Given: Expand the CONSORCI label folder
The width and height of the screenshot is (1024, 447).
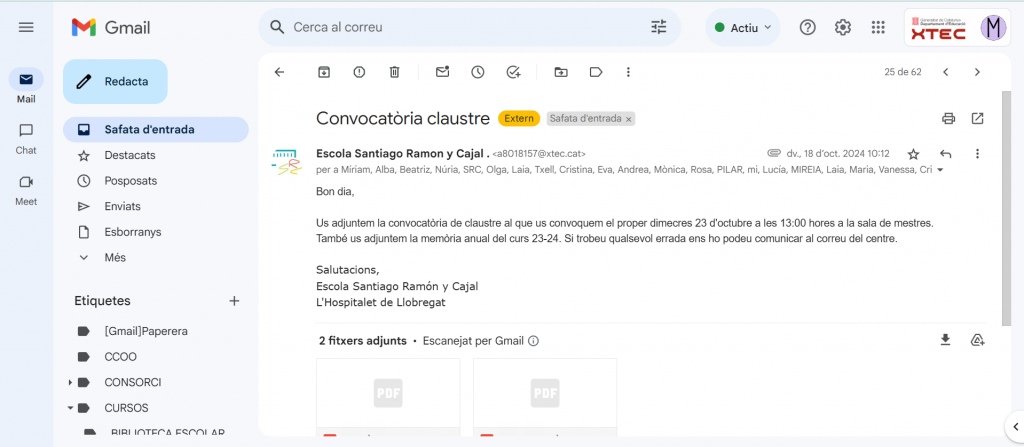Looking at the screenshot, I should [x=71, y=383].
